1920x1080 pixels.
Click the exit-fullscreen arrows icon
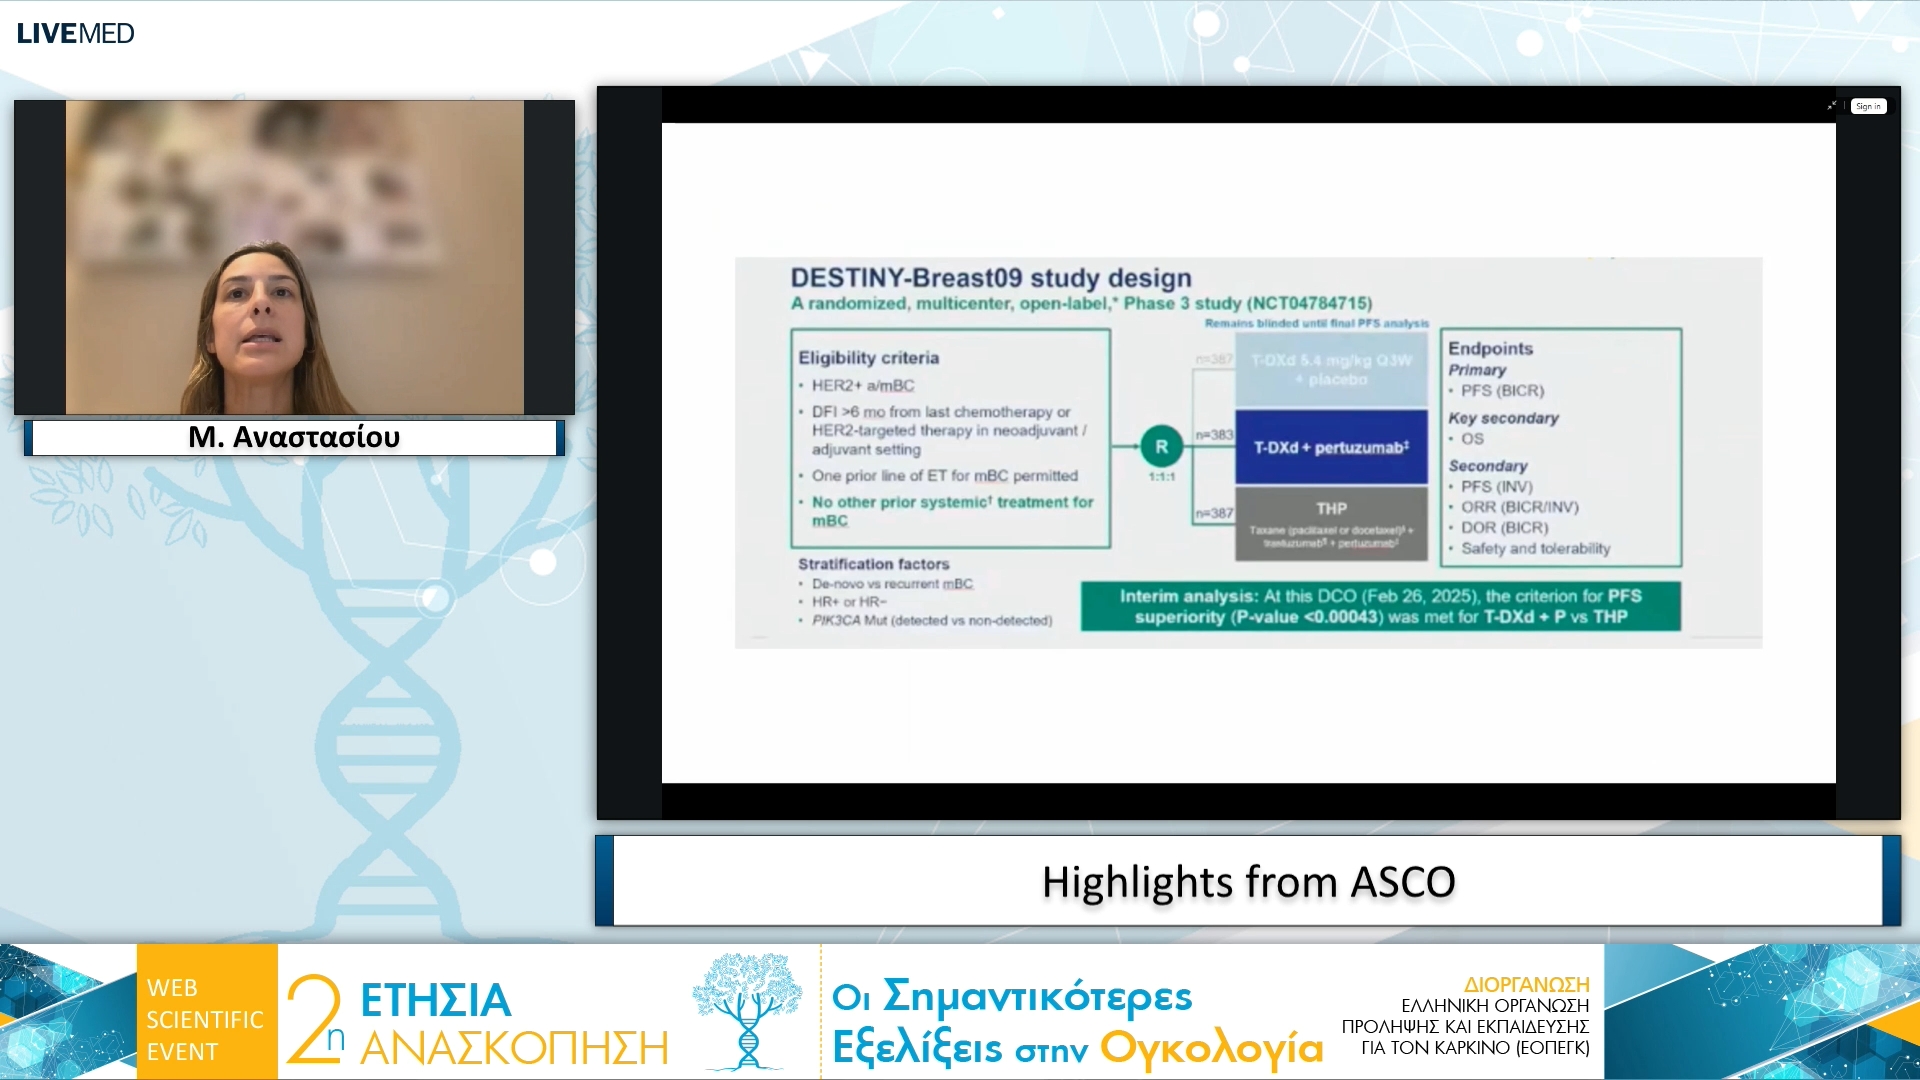click(1830, 105)
